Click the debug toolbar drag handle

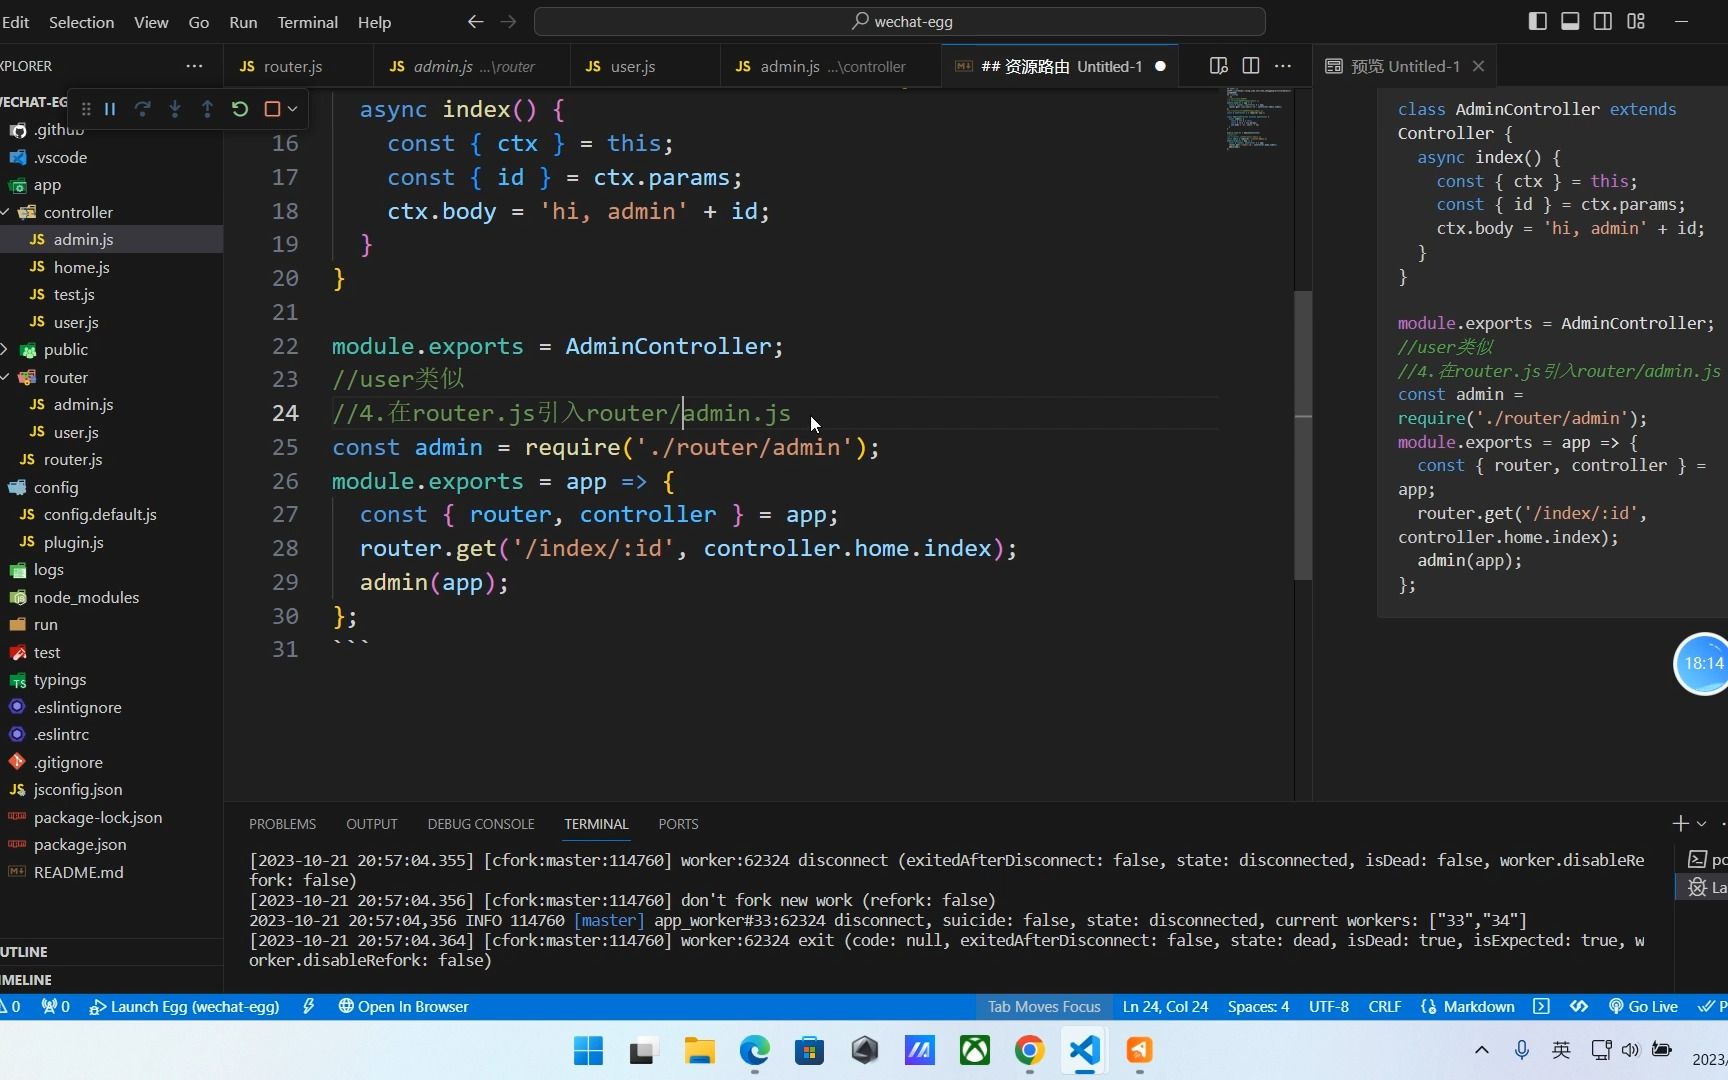click(x=86, y=109)
